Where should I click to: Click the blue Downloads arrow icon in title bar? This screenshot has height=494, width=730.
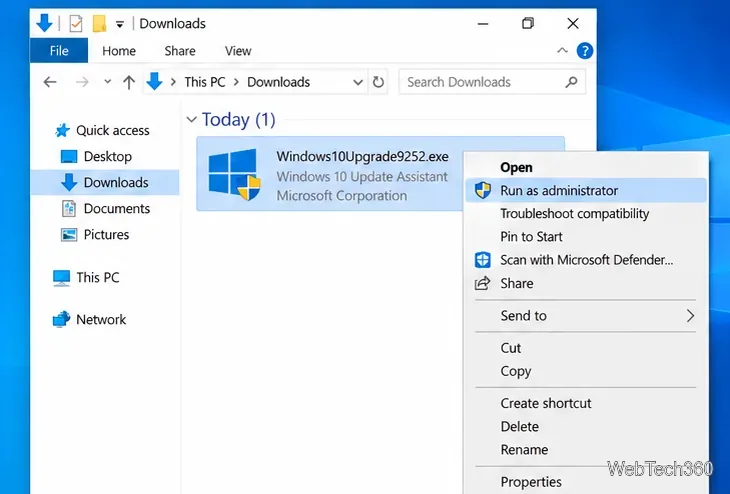pyautogui.click(x=44, y=23)
